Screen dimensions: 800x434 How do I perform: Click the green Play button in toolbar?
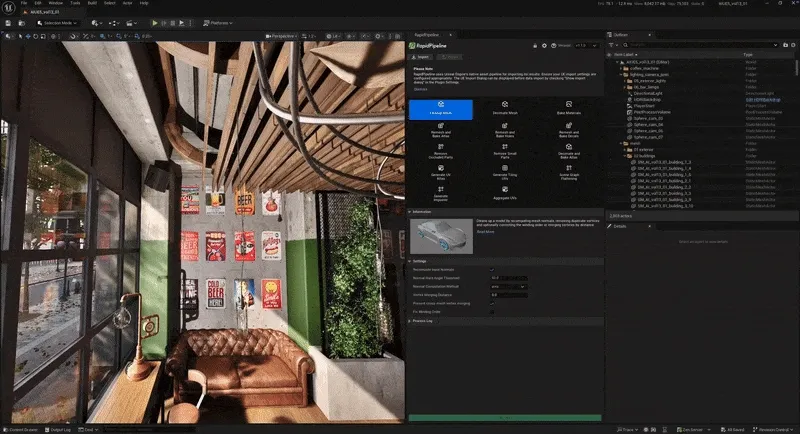pos(154,22)
